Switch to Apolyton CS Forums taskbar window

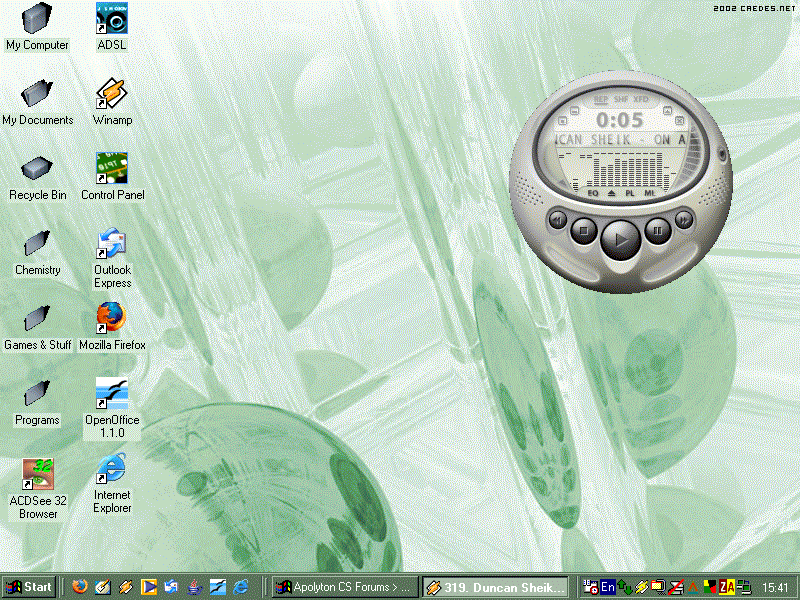pos(344,587)
